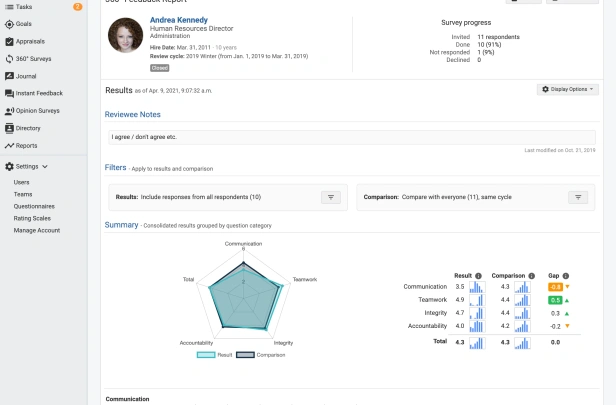The height and width of the screenshot is (405, 616).
Task: Open the Comparison filter button
Action: (578, 197)
